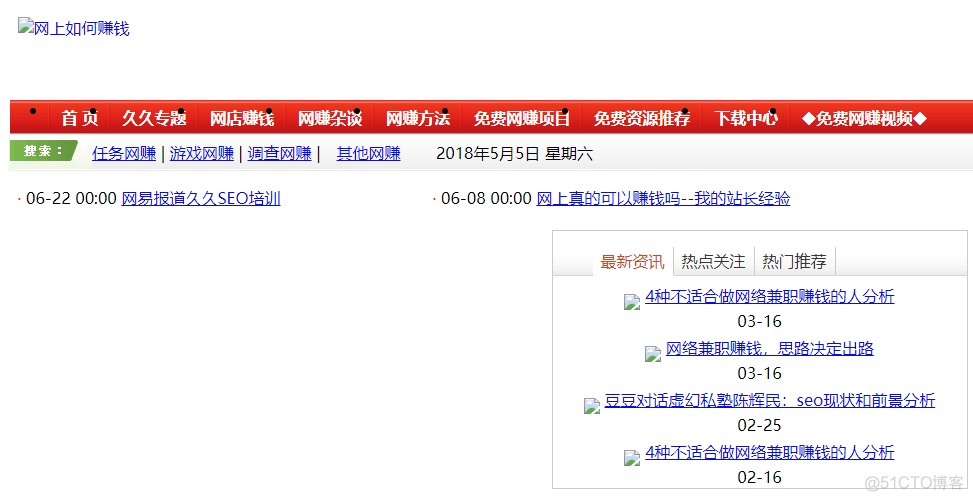Image resolution: width=973 pixels, height=501 pixels.
Task: Open the ◆免费网赚视频◆ navigation item
Action: 864,118
